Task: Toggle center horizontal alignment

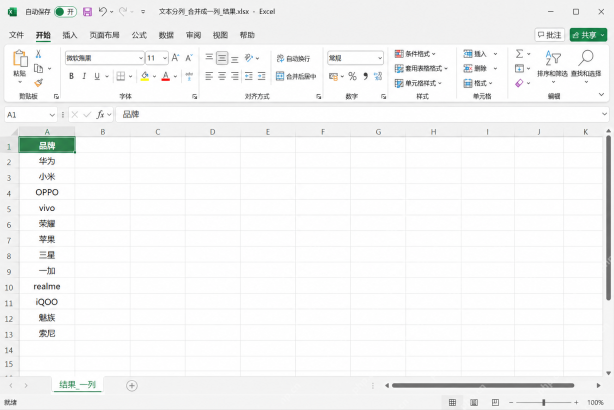Action: click(x=222, y=76)
